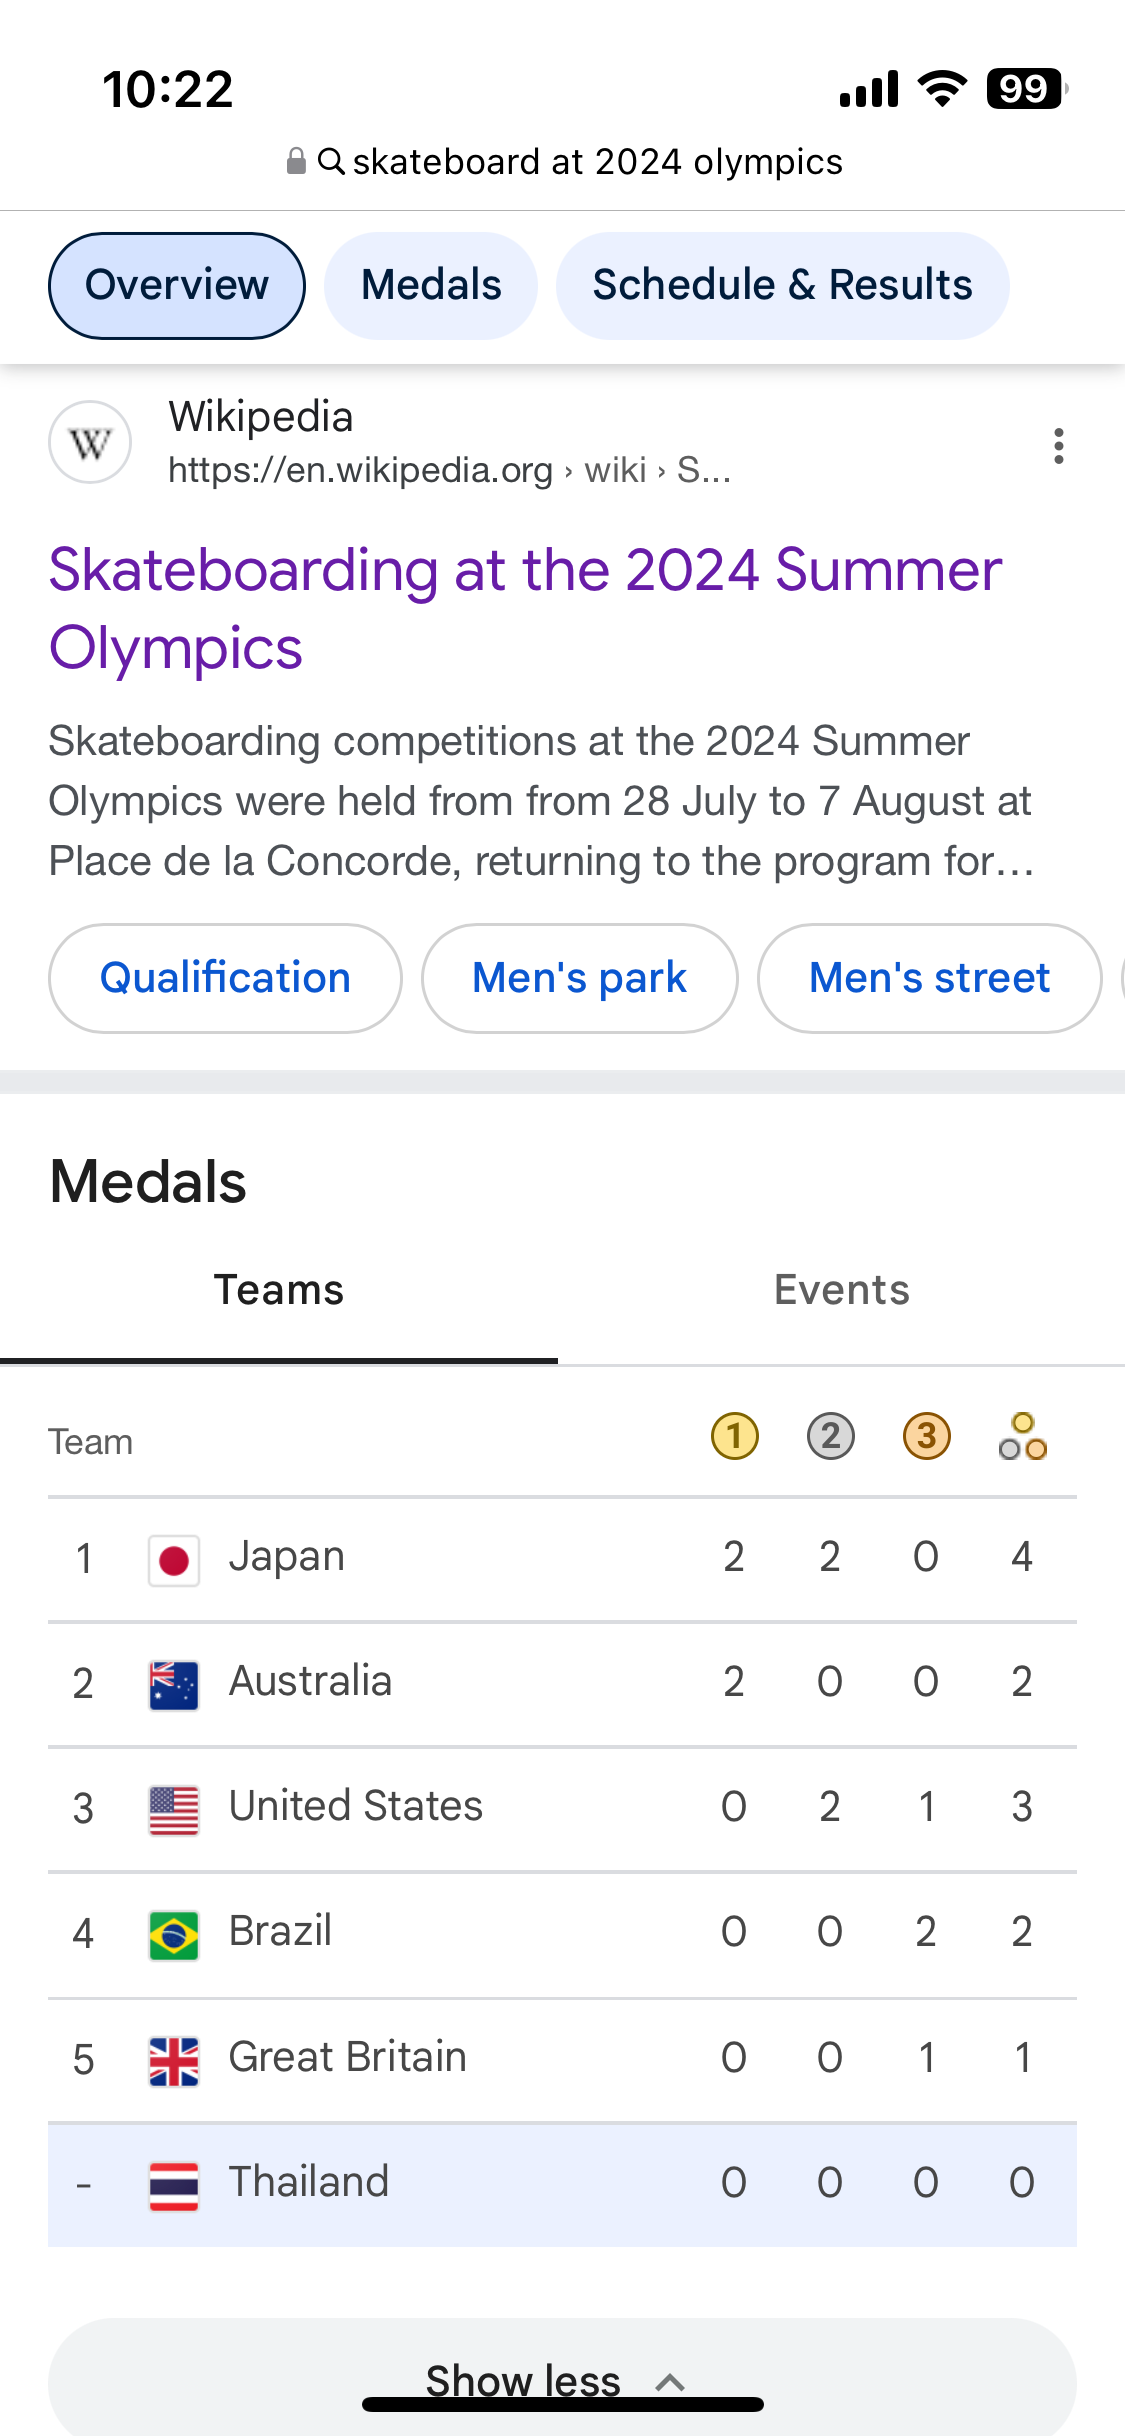Viewport: 1125px width, 2436px height.
Task: Open the Schedule & Results chip
Action: tap(782, 286)
